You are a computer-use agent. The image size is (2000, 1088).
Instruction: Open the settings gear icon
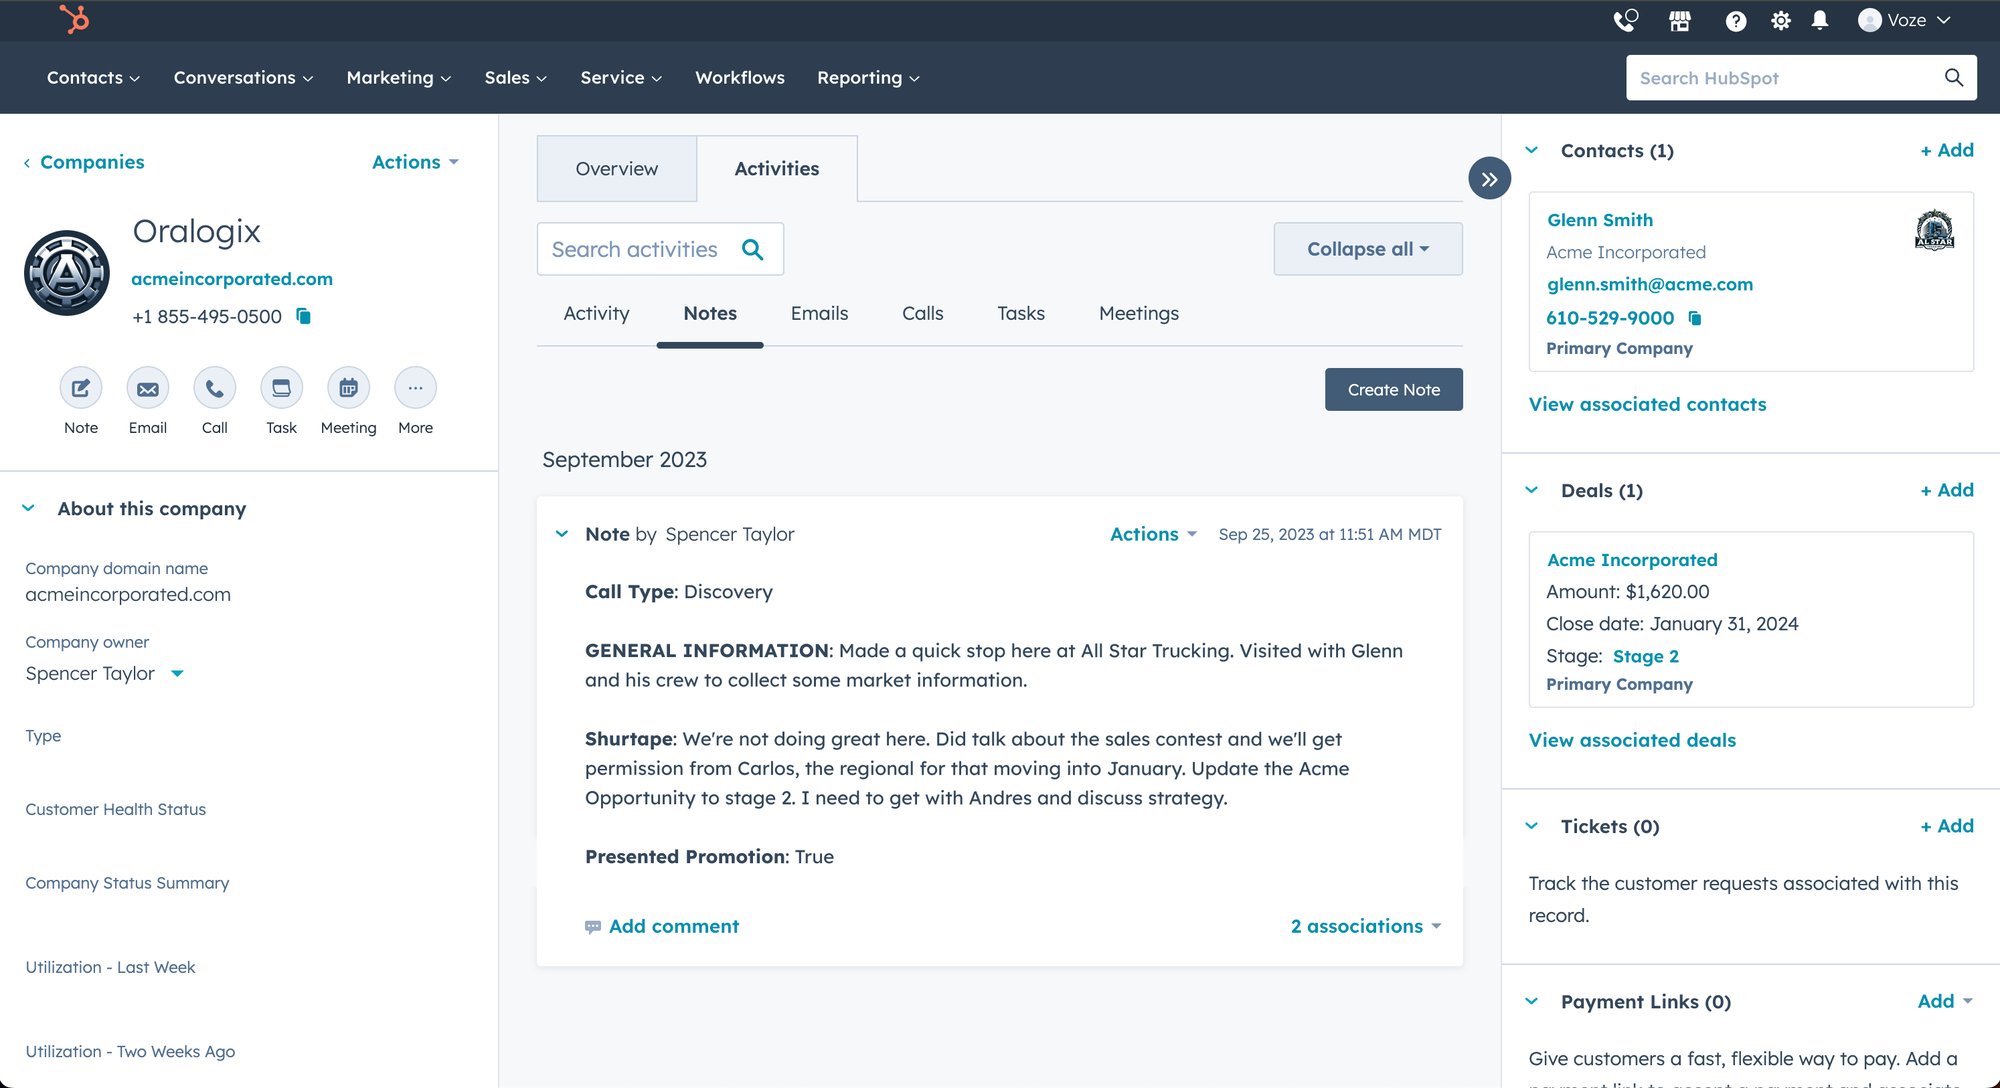tap(1781, 21)
